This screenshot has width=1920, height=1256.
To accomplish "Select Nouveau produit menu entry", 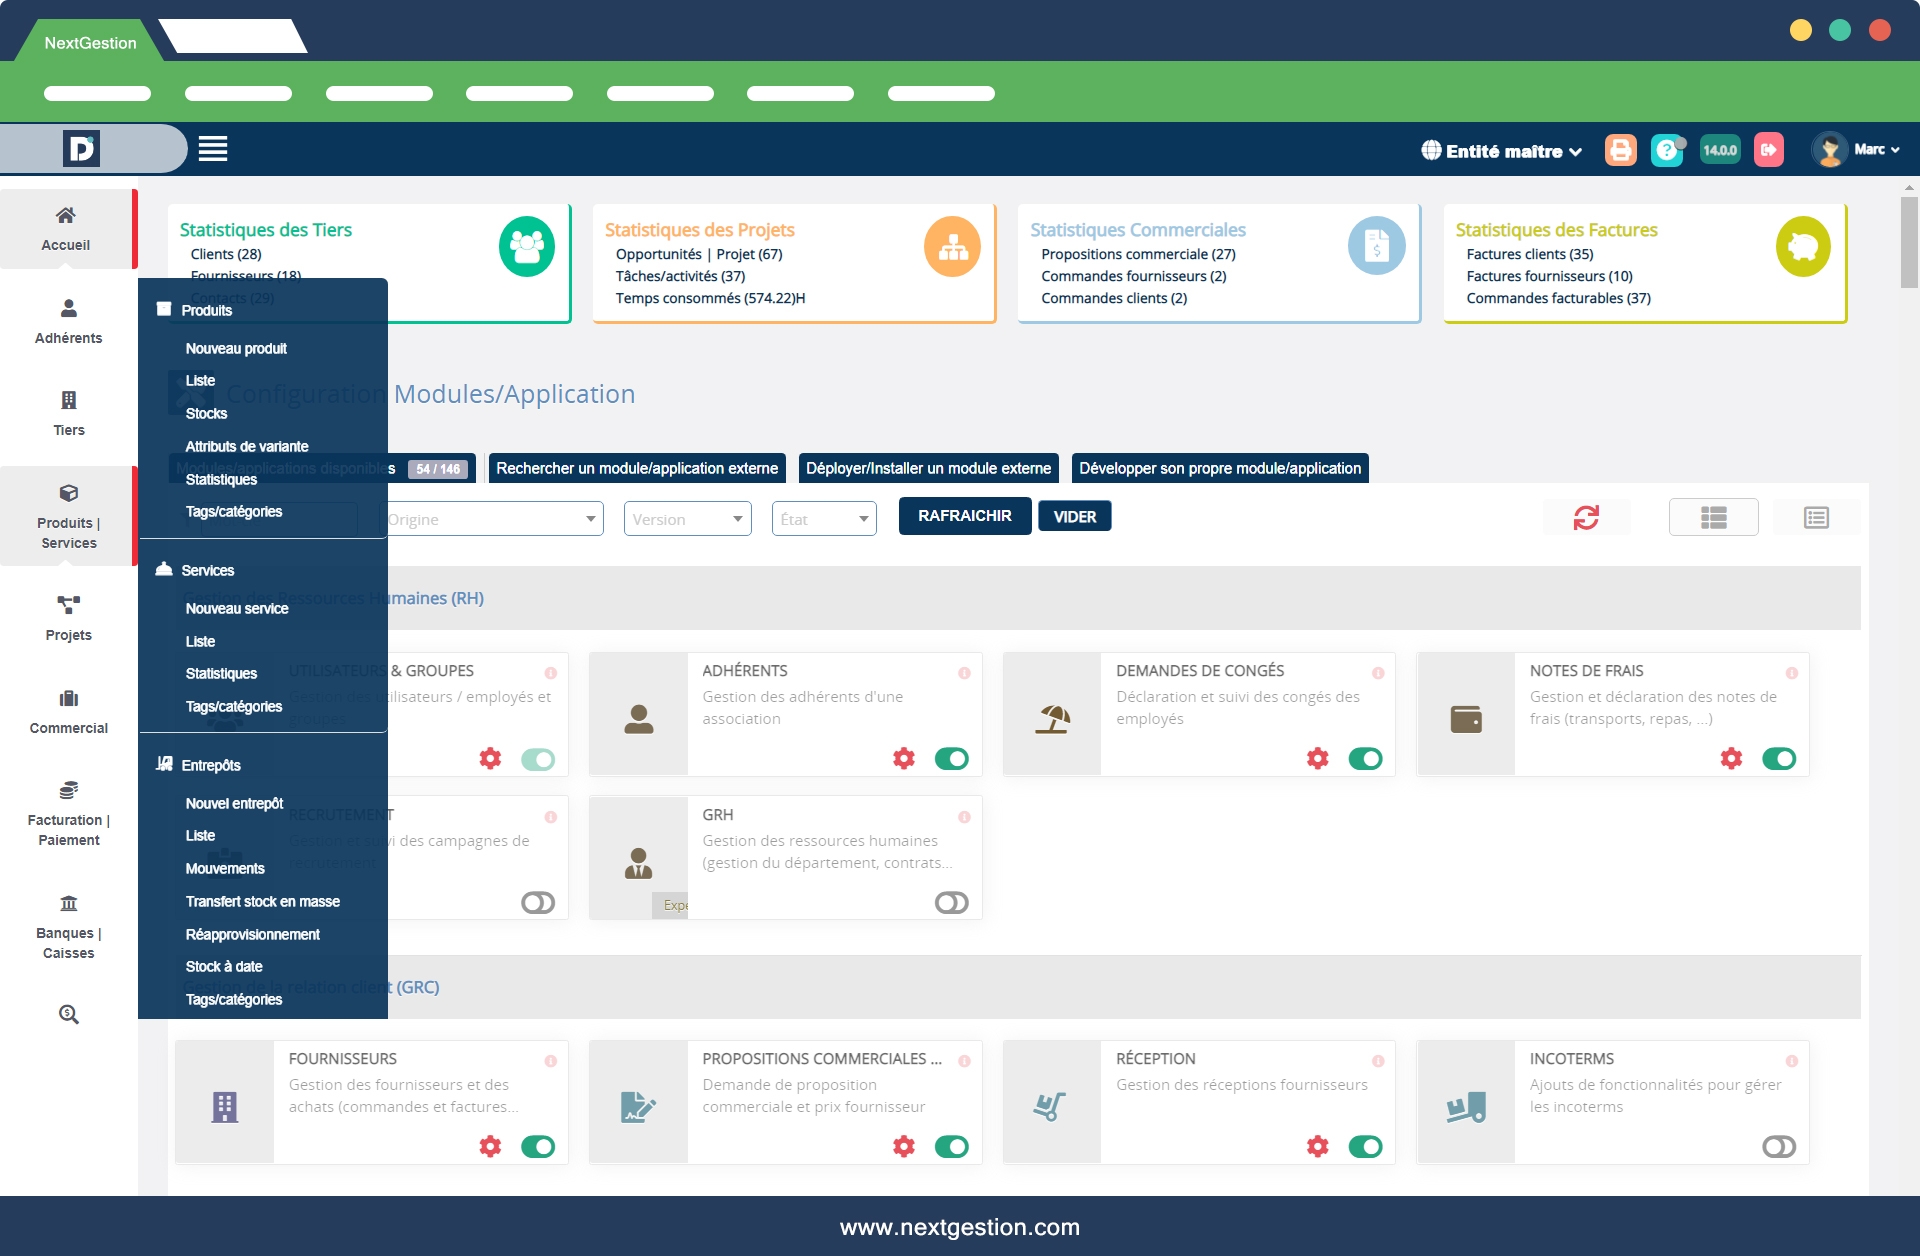I will [236, 349].
